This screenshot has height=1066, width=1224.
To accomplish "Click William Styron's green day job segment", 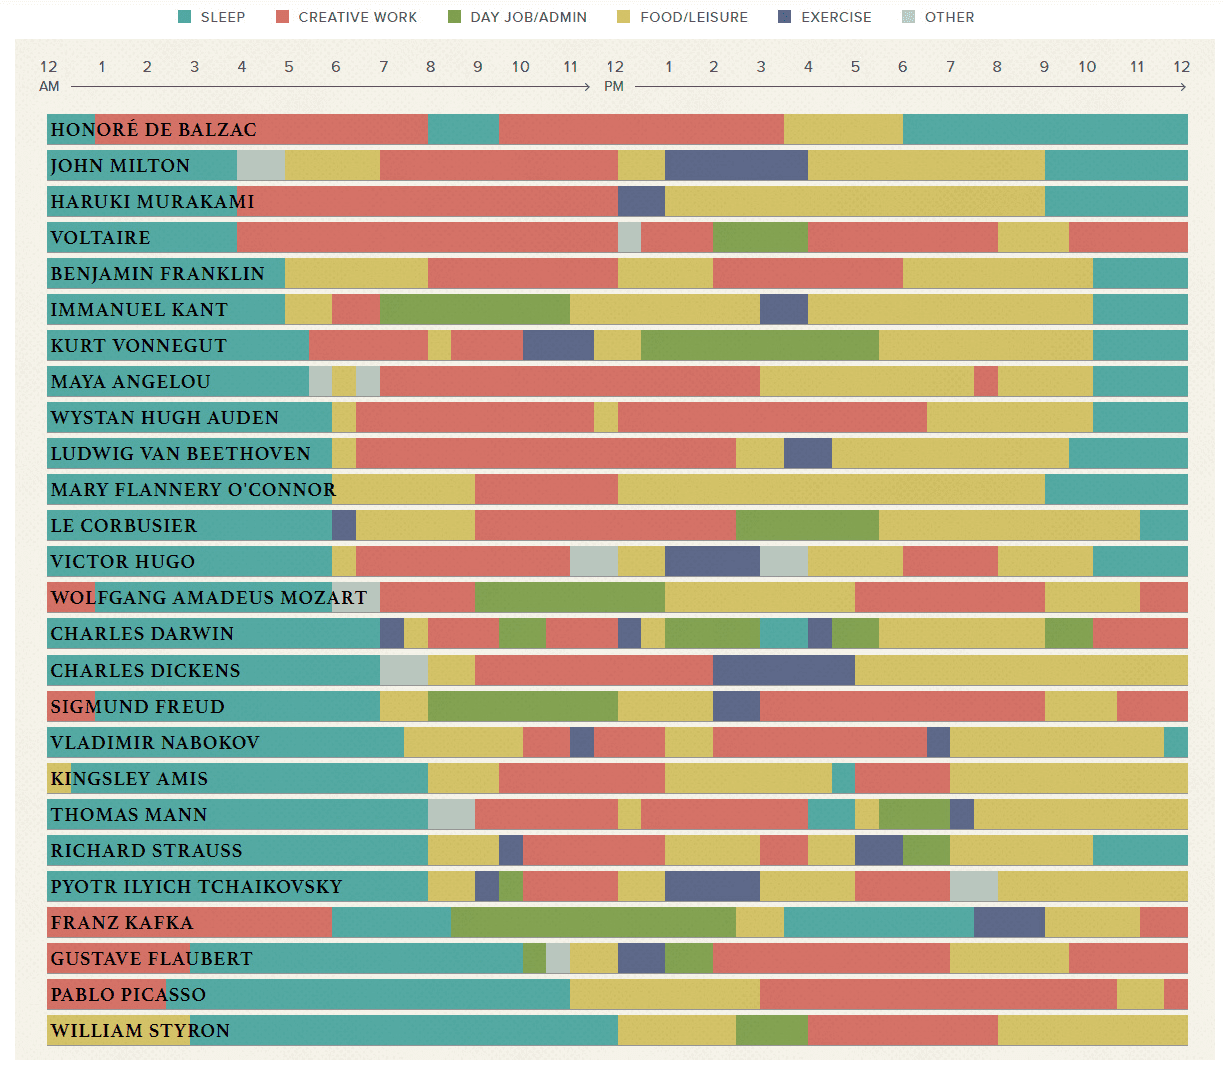I will coord(771,1031).
